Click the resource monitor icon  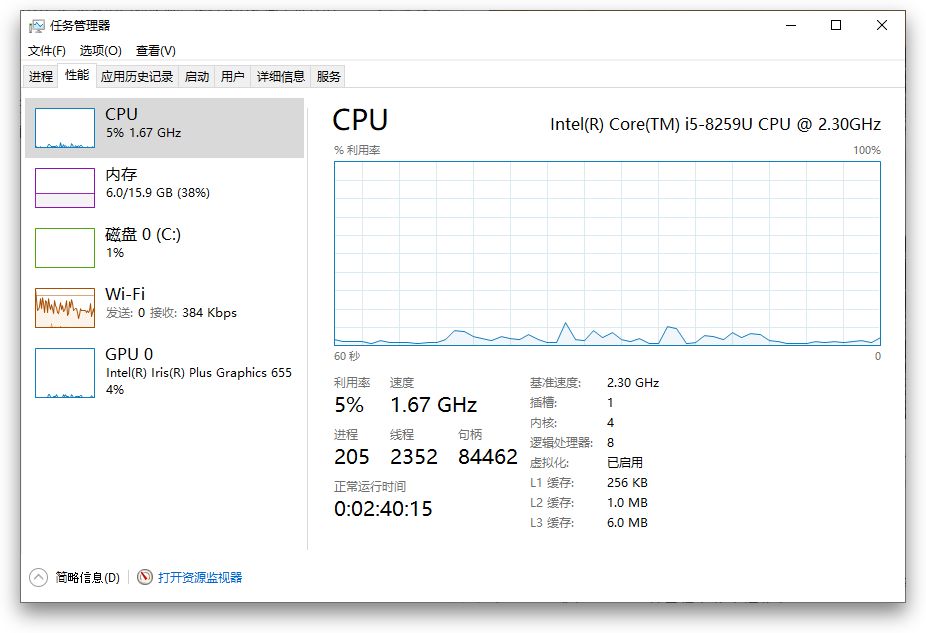click(145, 577)
